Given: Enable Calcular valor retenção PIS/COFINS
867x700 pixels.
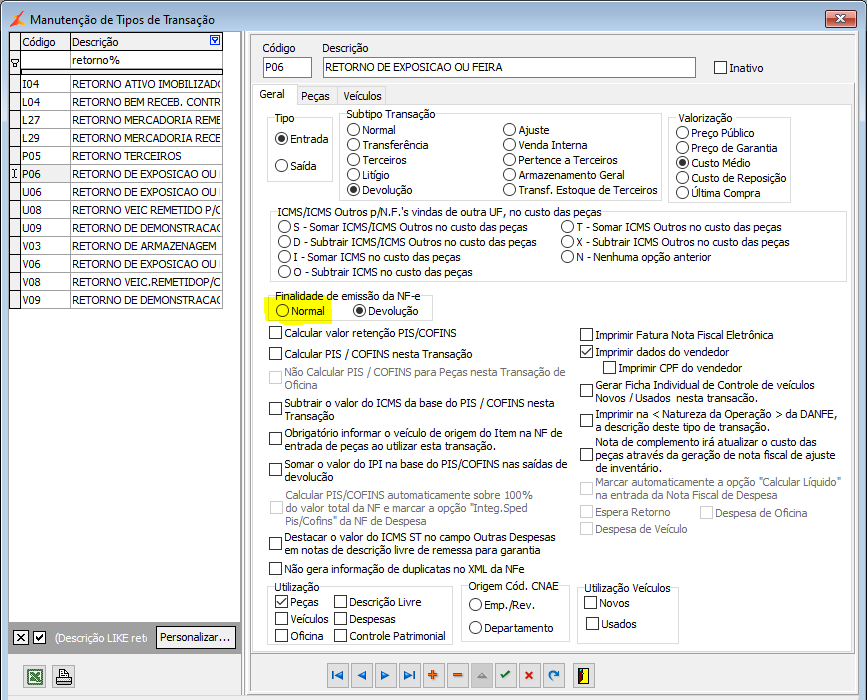Looking at the screenshot, I should point(275,333).
